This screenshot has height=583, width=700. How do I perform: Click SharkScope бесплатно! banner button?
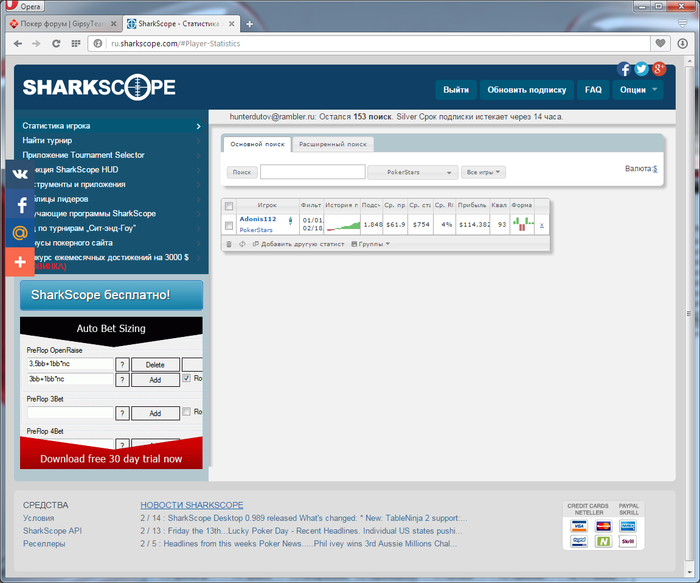(111, 295)
